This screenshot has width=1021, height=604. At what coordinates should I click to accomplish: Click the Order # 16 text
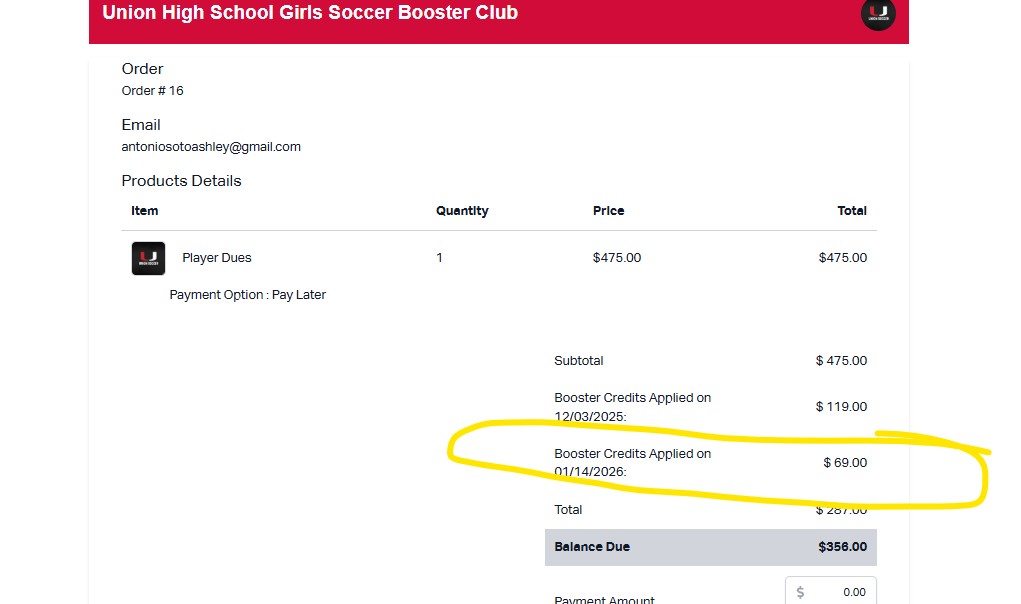[x=153, y=91]
